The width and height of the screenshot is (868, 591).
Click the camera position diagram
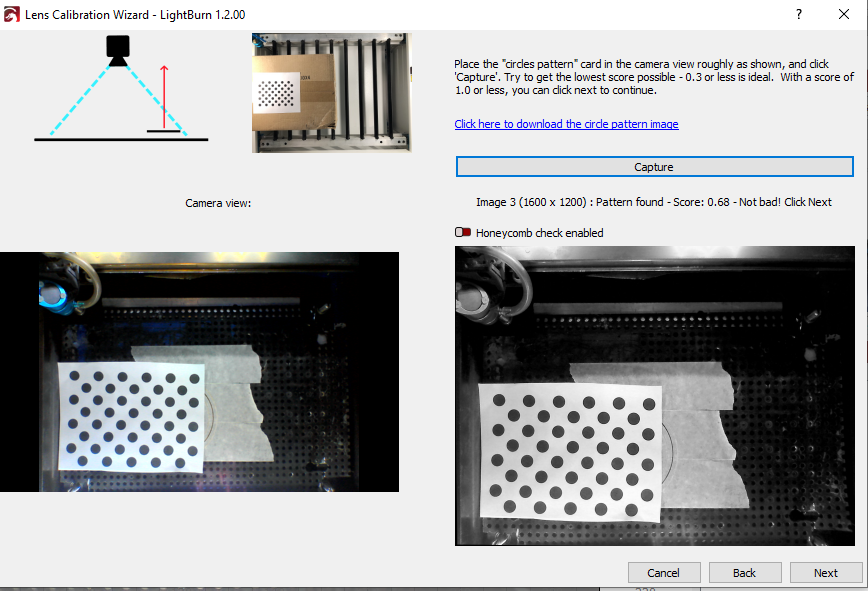tap(121, 89)
